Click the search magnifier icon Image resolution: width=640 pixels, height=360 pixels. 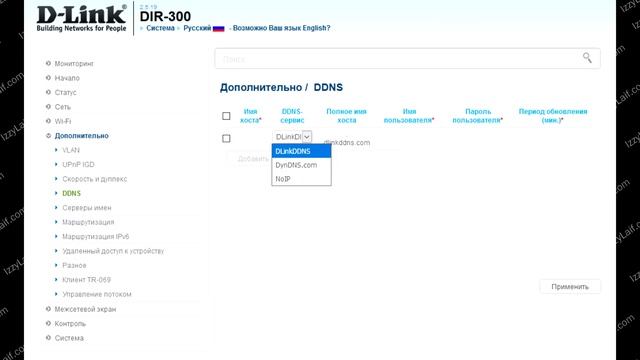pyautogui.click(x=587, y=58)
